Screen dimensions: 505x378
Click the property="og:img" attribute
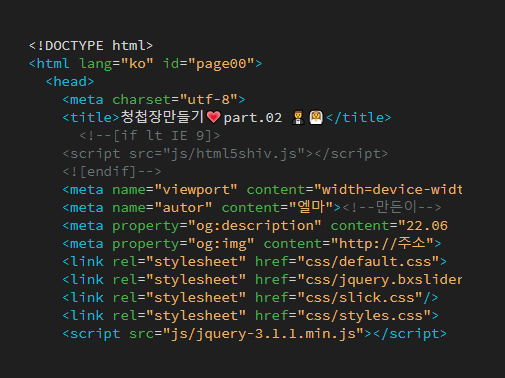(183, 244)
